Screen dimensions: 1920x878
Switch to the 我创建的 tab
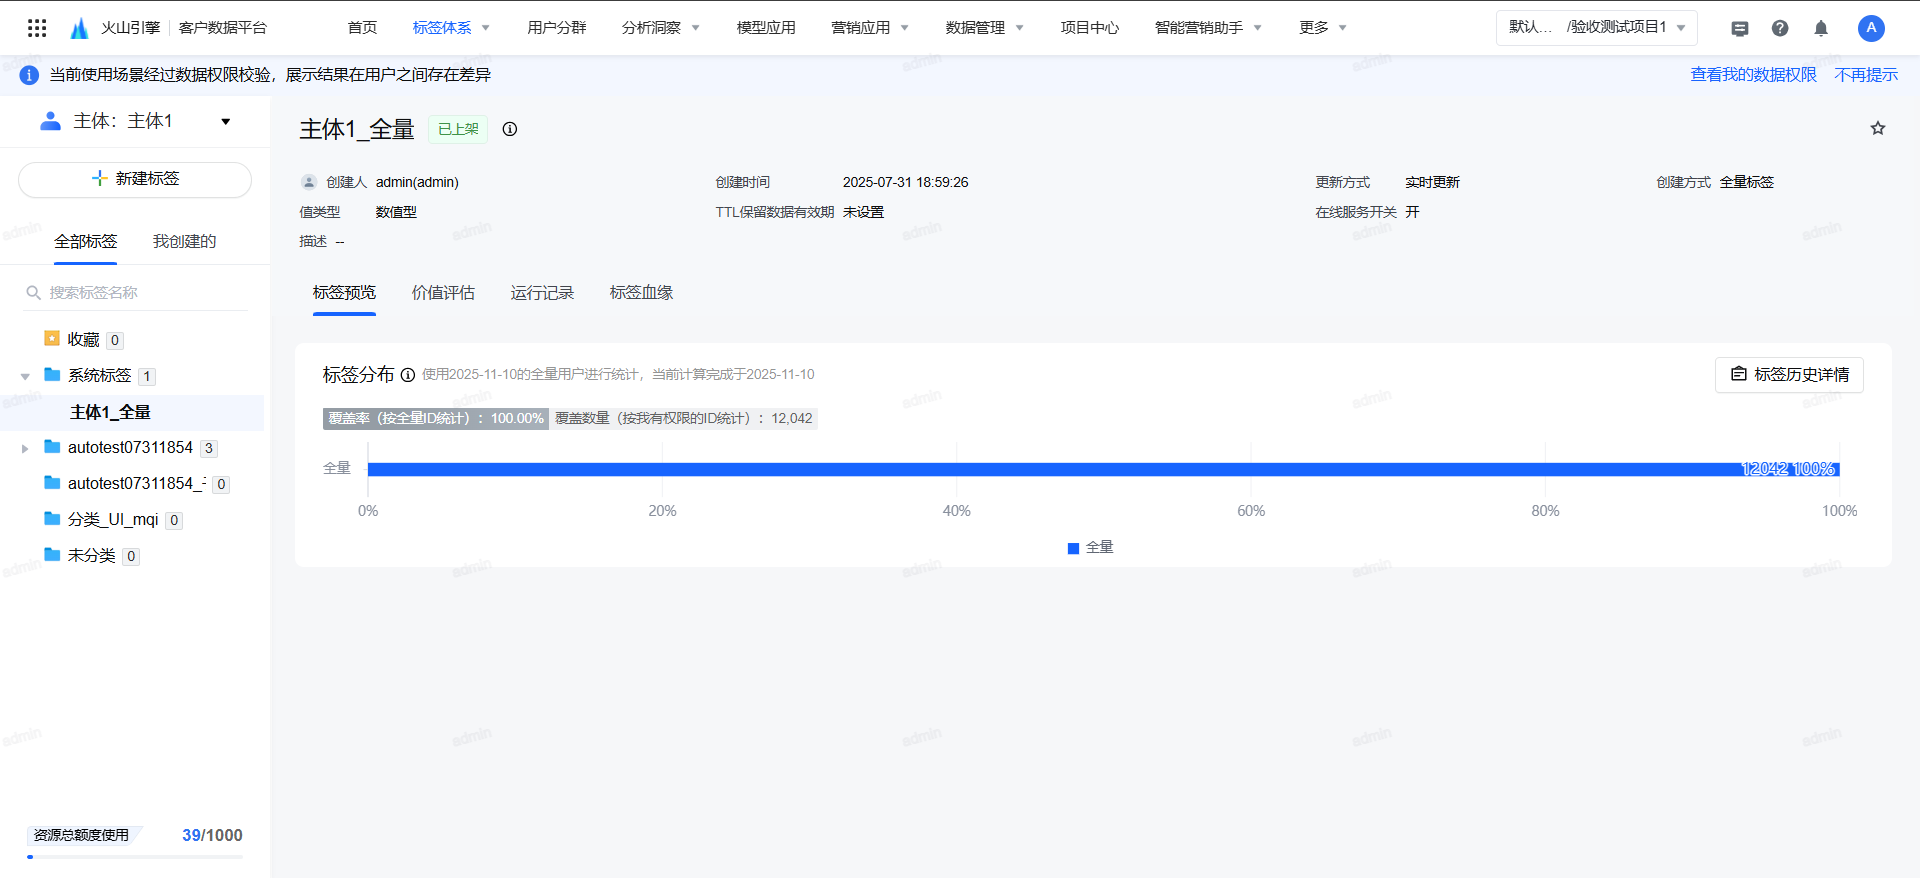[x=184, y=242]
